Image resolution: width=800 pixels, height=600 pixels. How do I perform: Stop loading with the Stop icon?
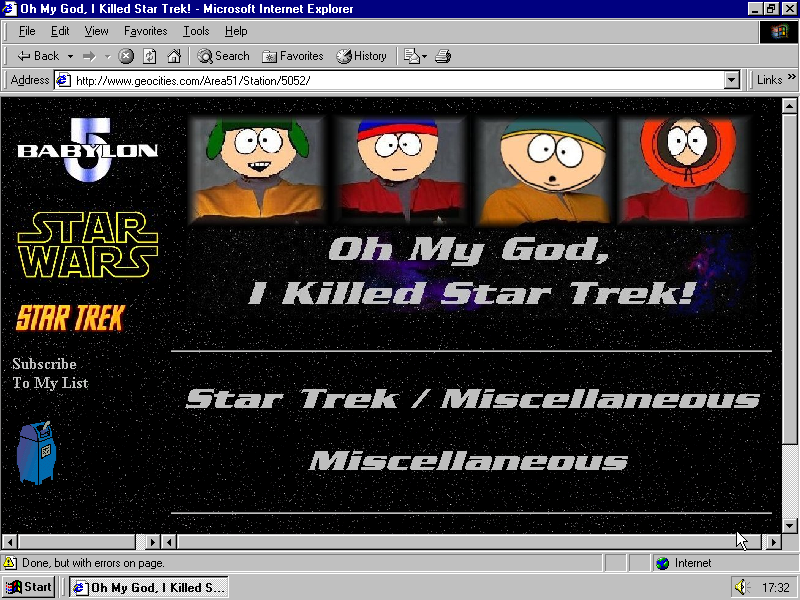[126, 56]
